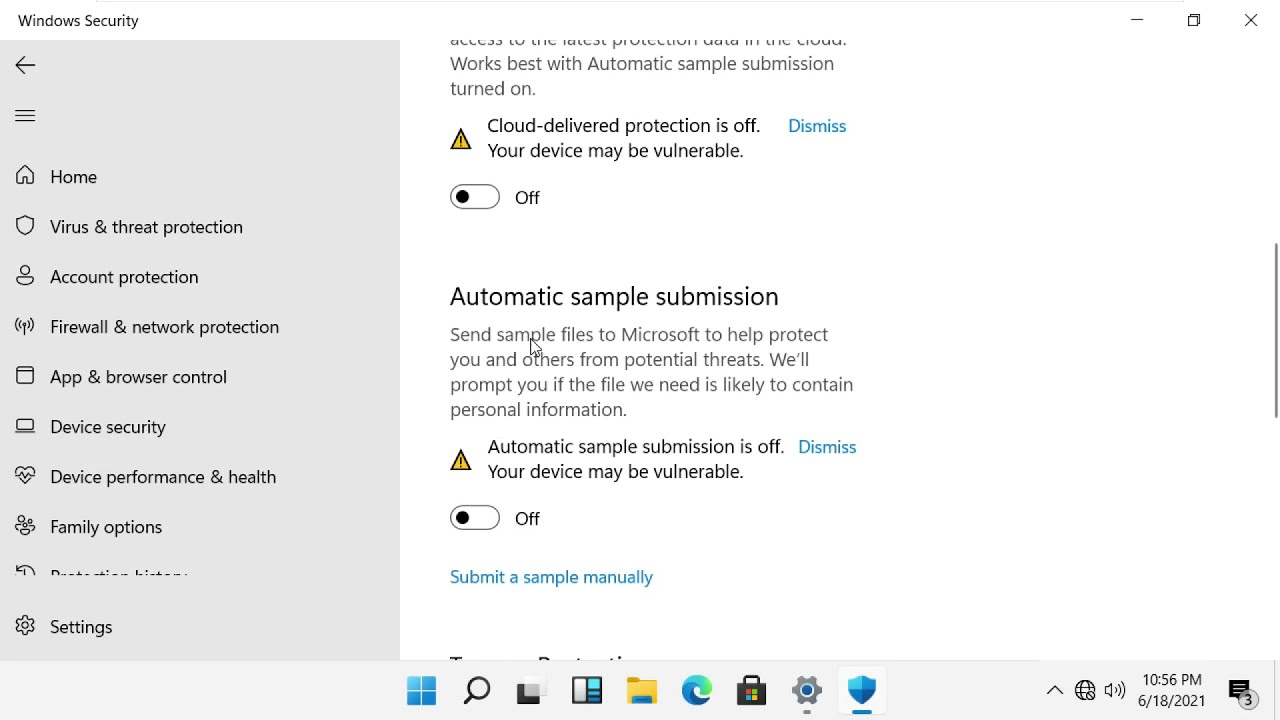Open the Windows Start menu
Viewport: 1280px width, 720px height.
pos(422,690)
